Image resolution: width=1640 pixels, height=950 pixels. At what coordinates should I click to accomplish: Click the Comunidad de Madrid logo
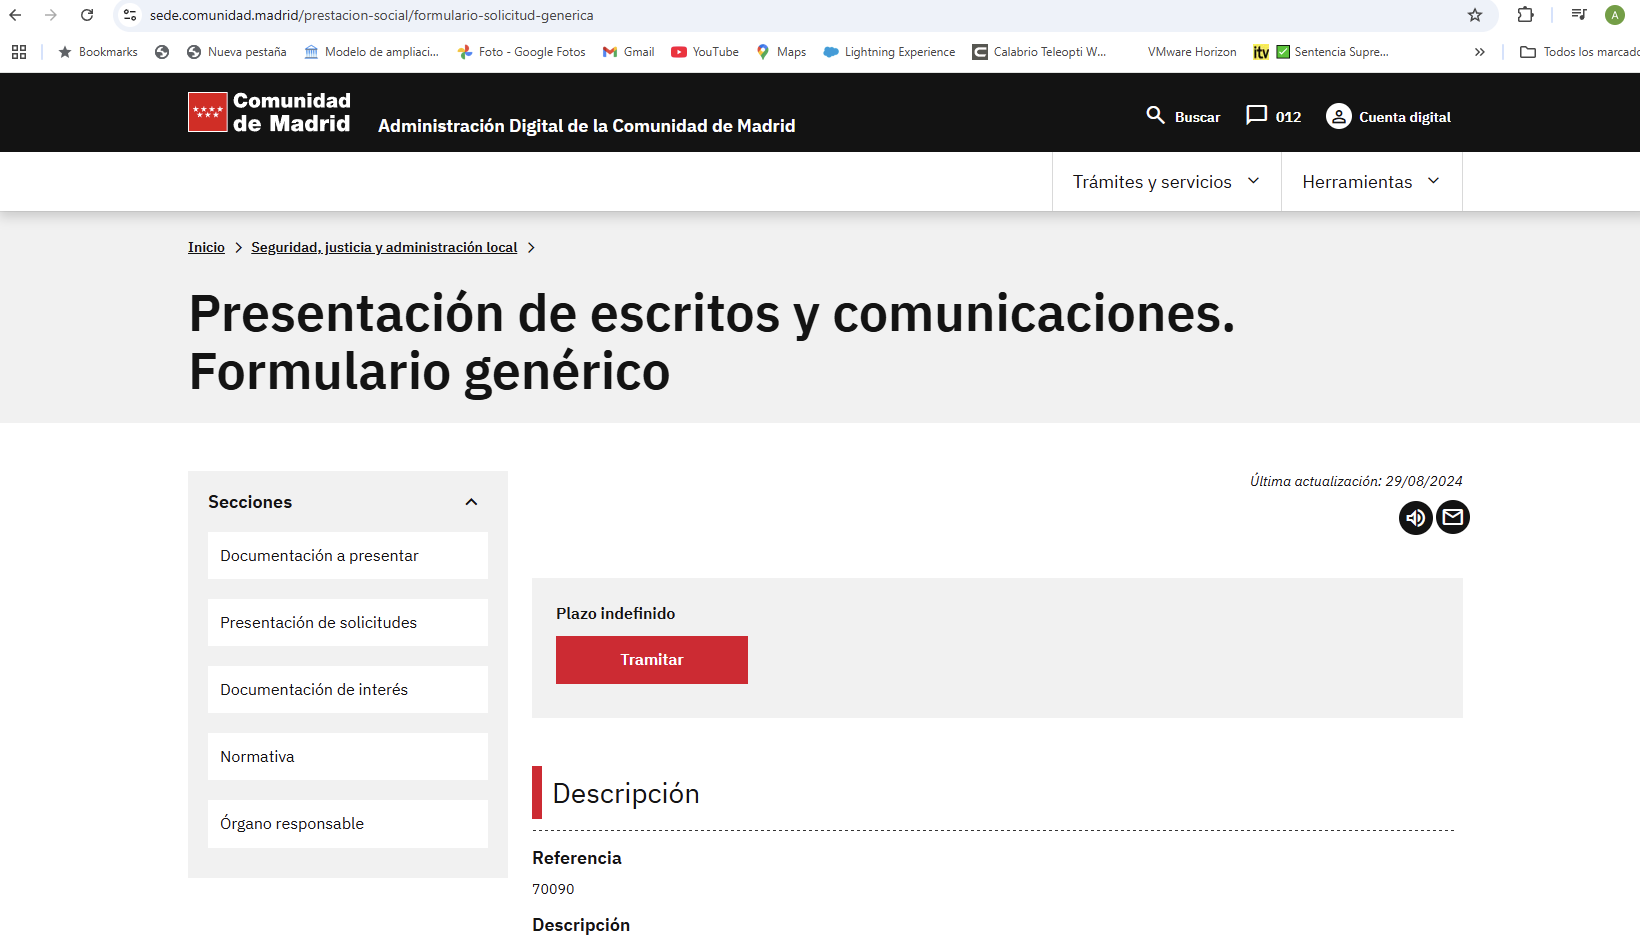[269, 112]
